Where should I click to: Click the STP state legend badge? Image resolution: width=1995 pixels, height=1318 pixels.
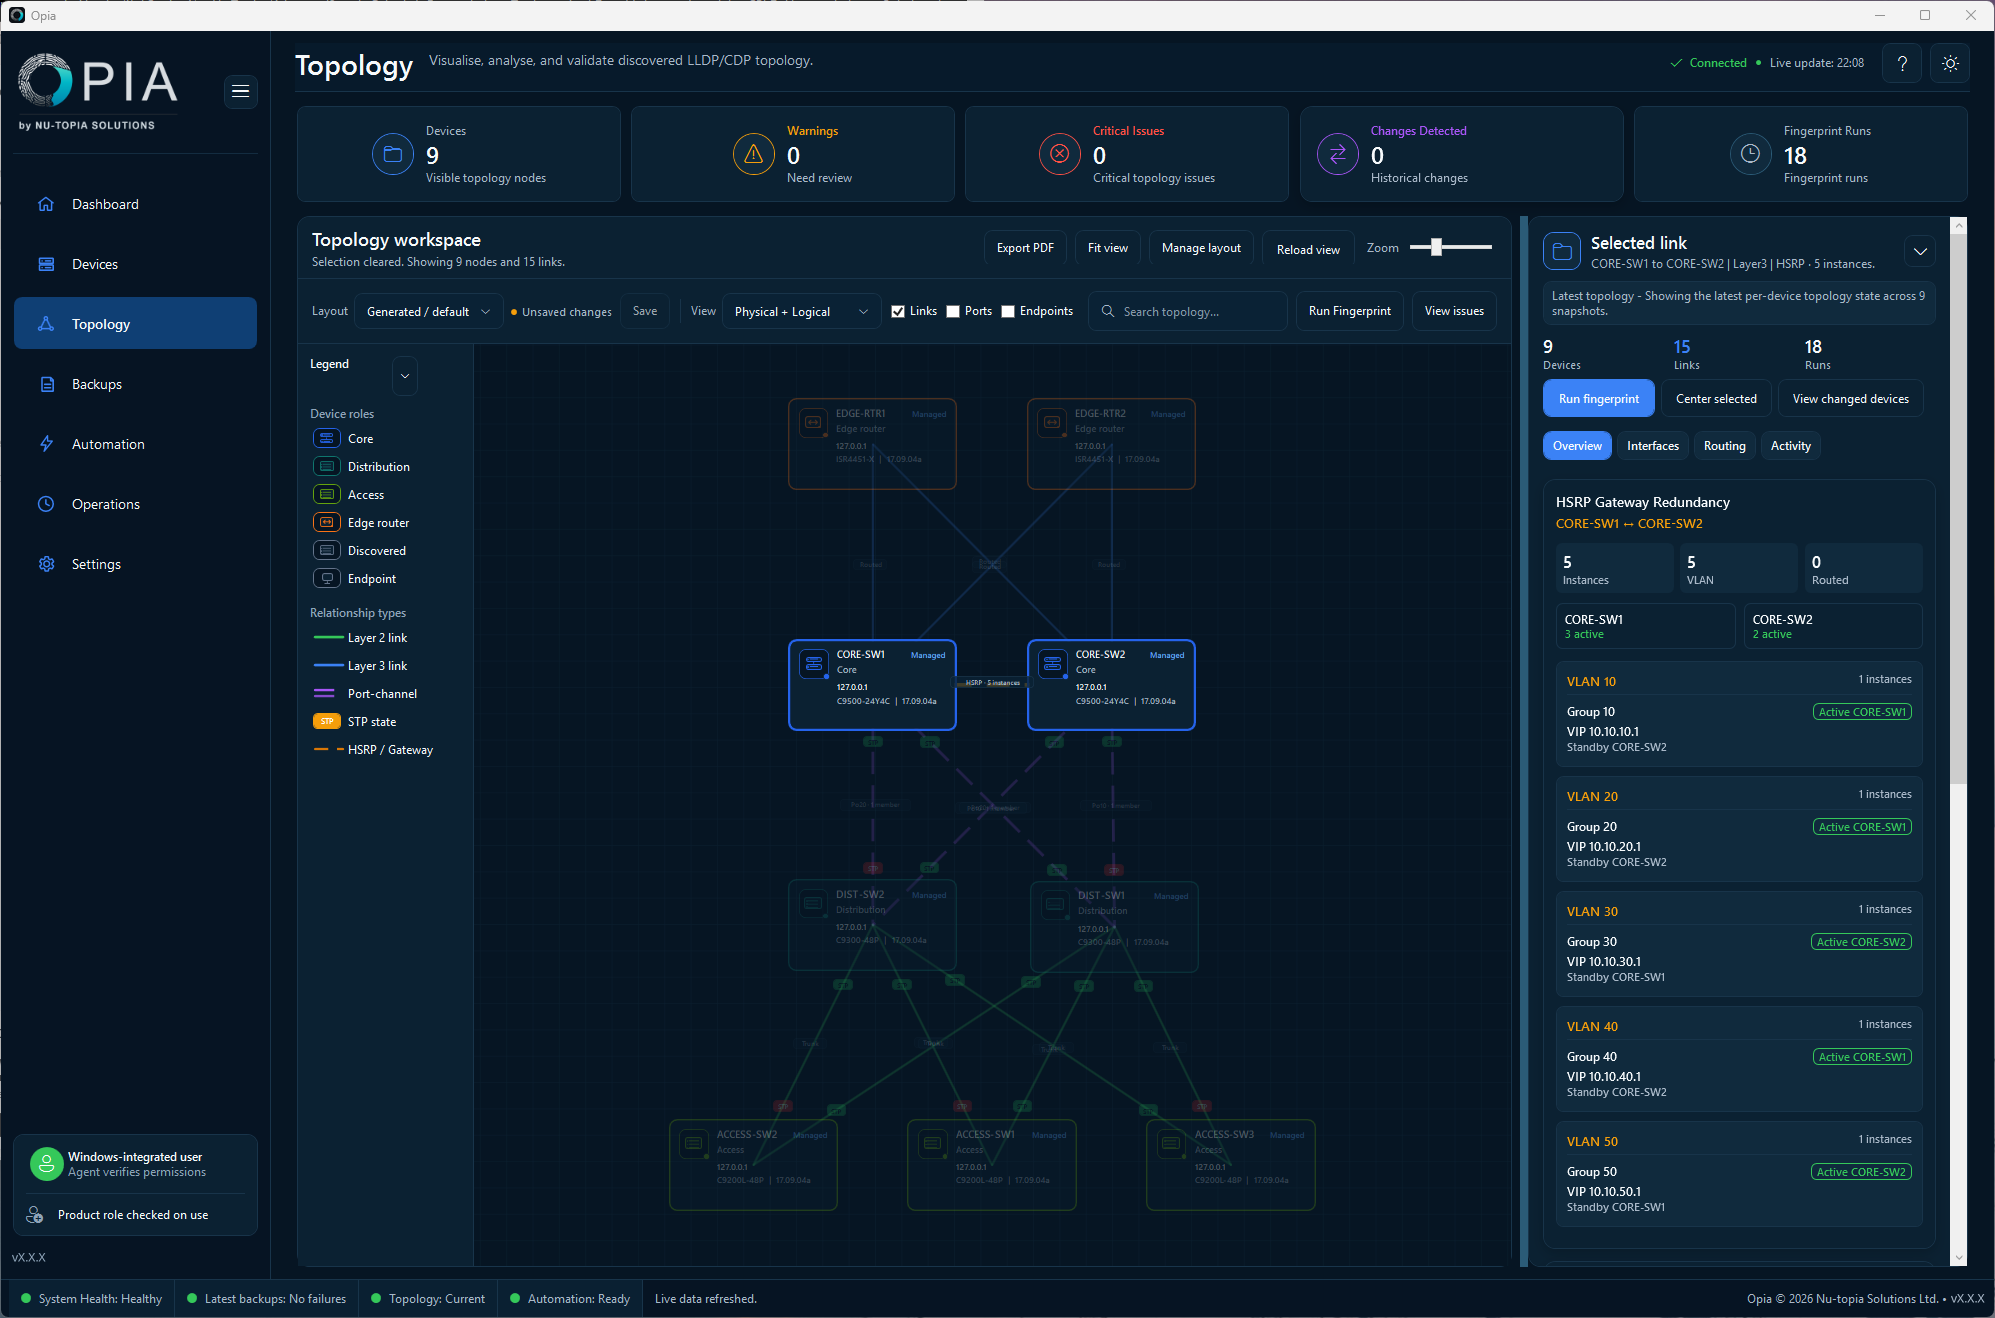pos(327,722)
